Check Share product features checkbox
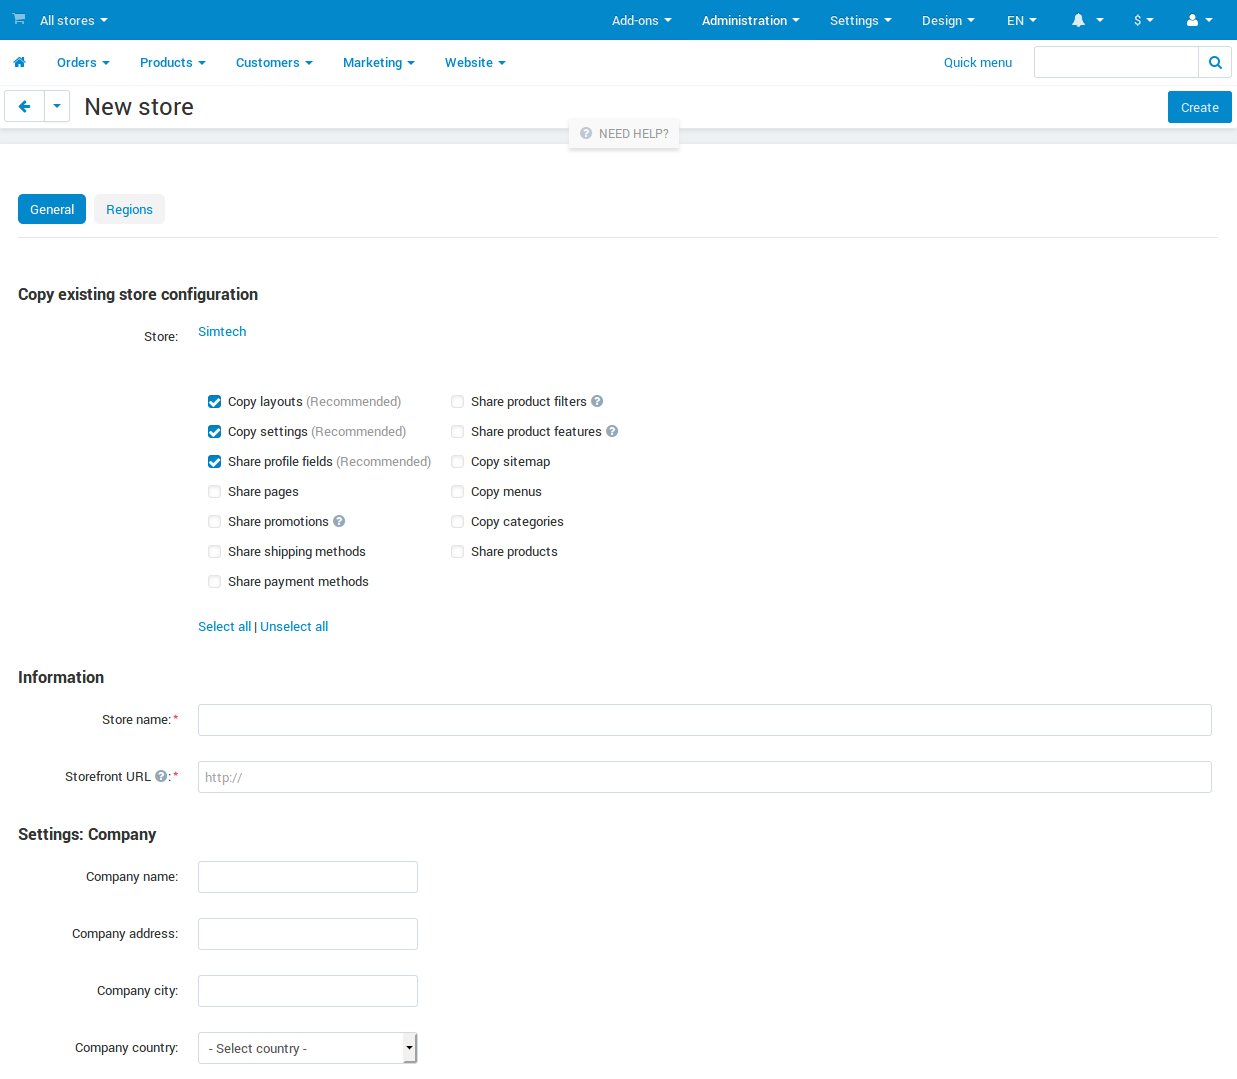 457,431
